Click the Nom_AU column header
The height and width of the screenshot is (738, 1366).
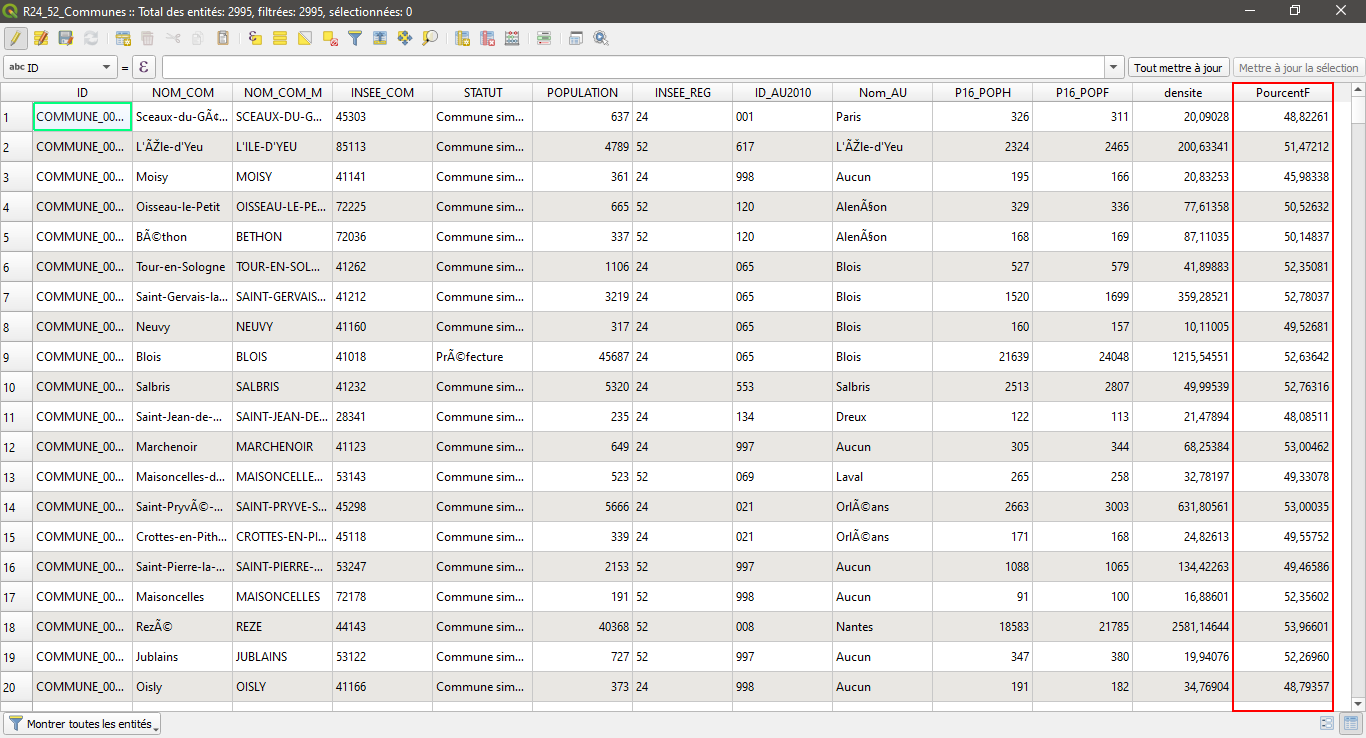point(882,92)
